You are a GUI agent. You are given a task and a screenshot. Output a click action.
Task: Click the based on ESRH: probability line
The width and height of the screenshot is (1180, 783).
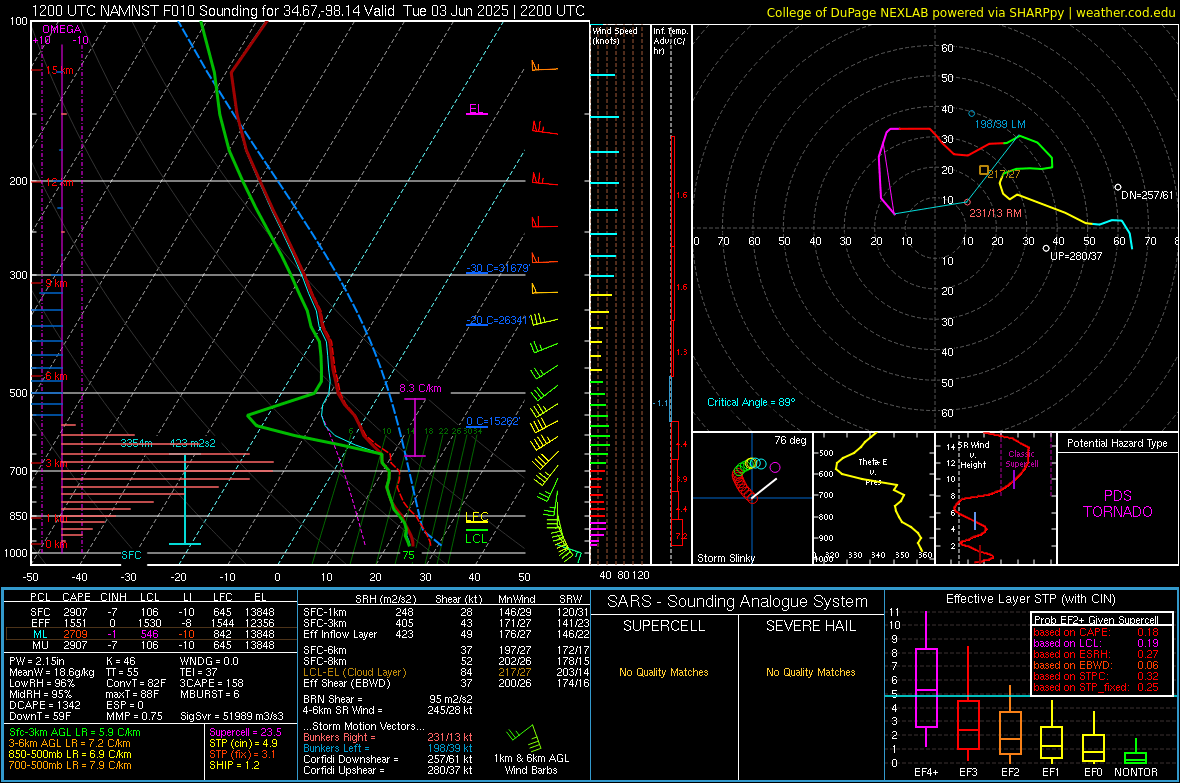coord(1096,654)
